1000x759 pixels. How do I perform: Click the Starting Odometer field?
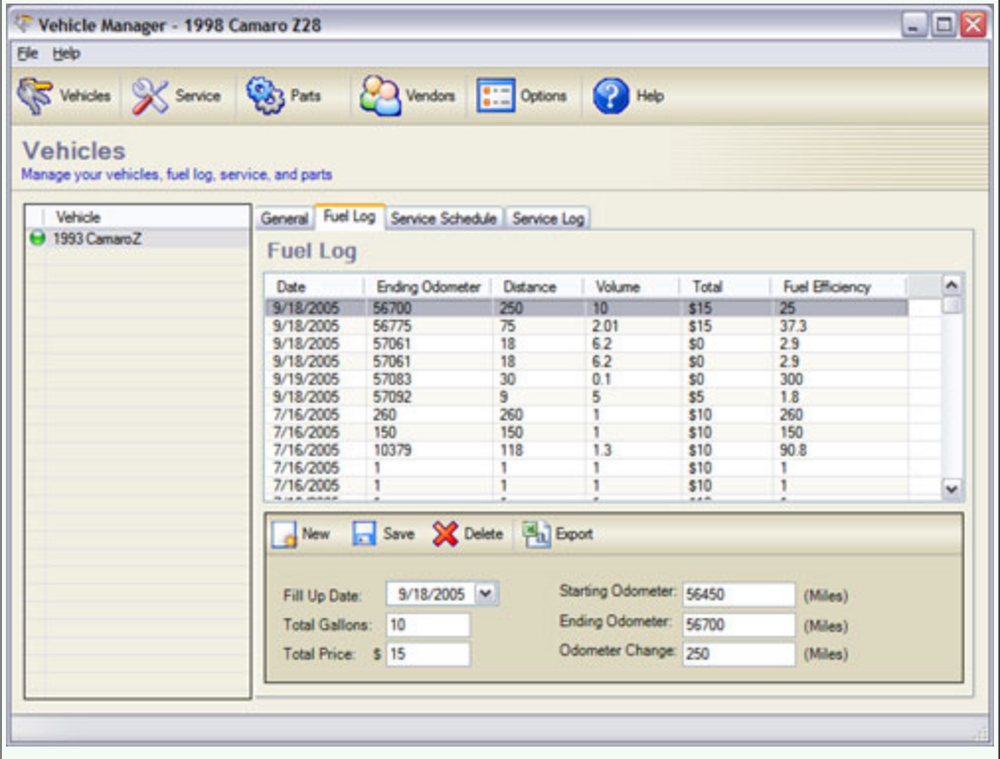tap(739, 594)
